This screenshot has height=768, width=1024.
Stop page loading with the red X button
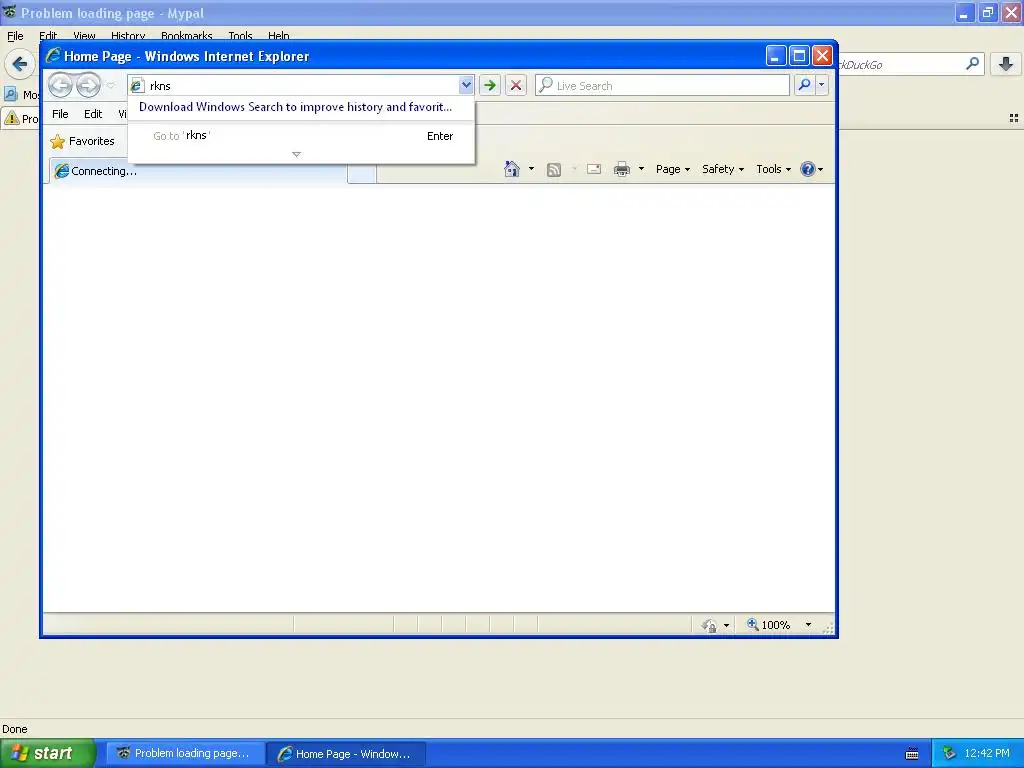pos(515,86)
